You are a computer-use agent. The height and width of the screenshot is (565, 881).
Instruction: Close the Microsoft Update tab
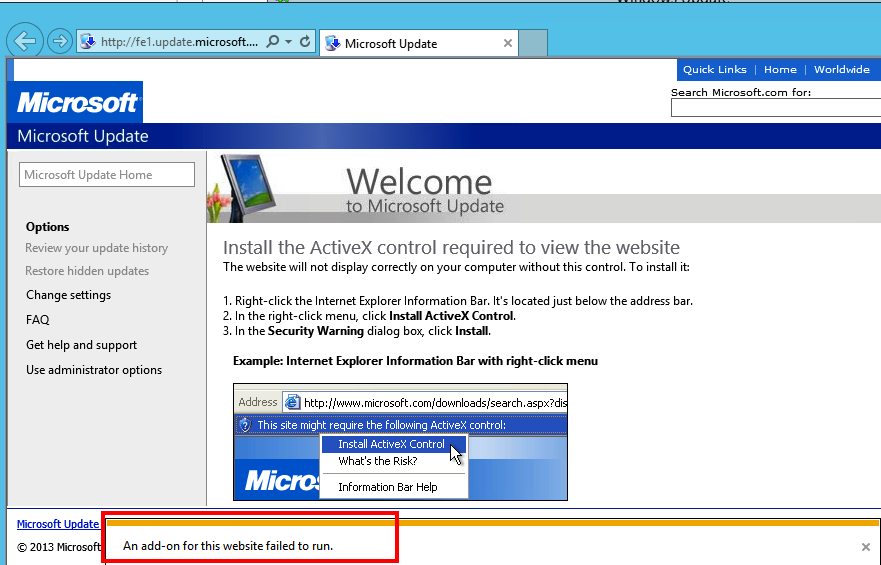(x=507, y=43)
